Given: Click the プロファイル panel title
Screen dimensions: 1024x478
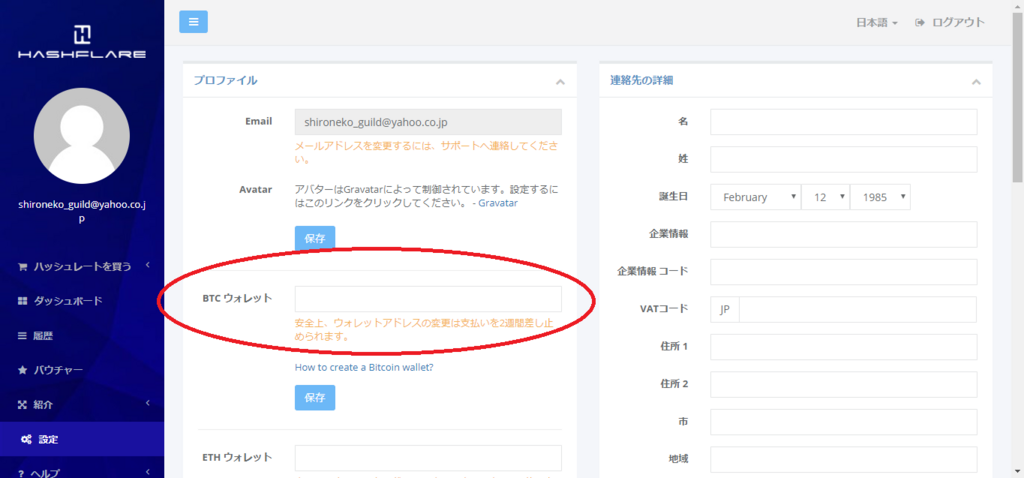Looking at the screenshot, I should (225, 81).
